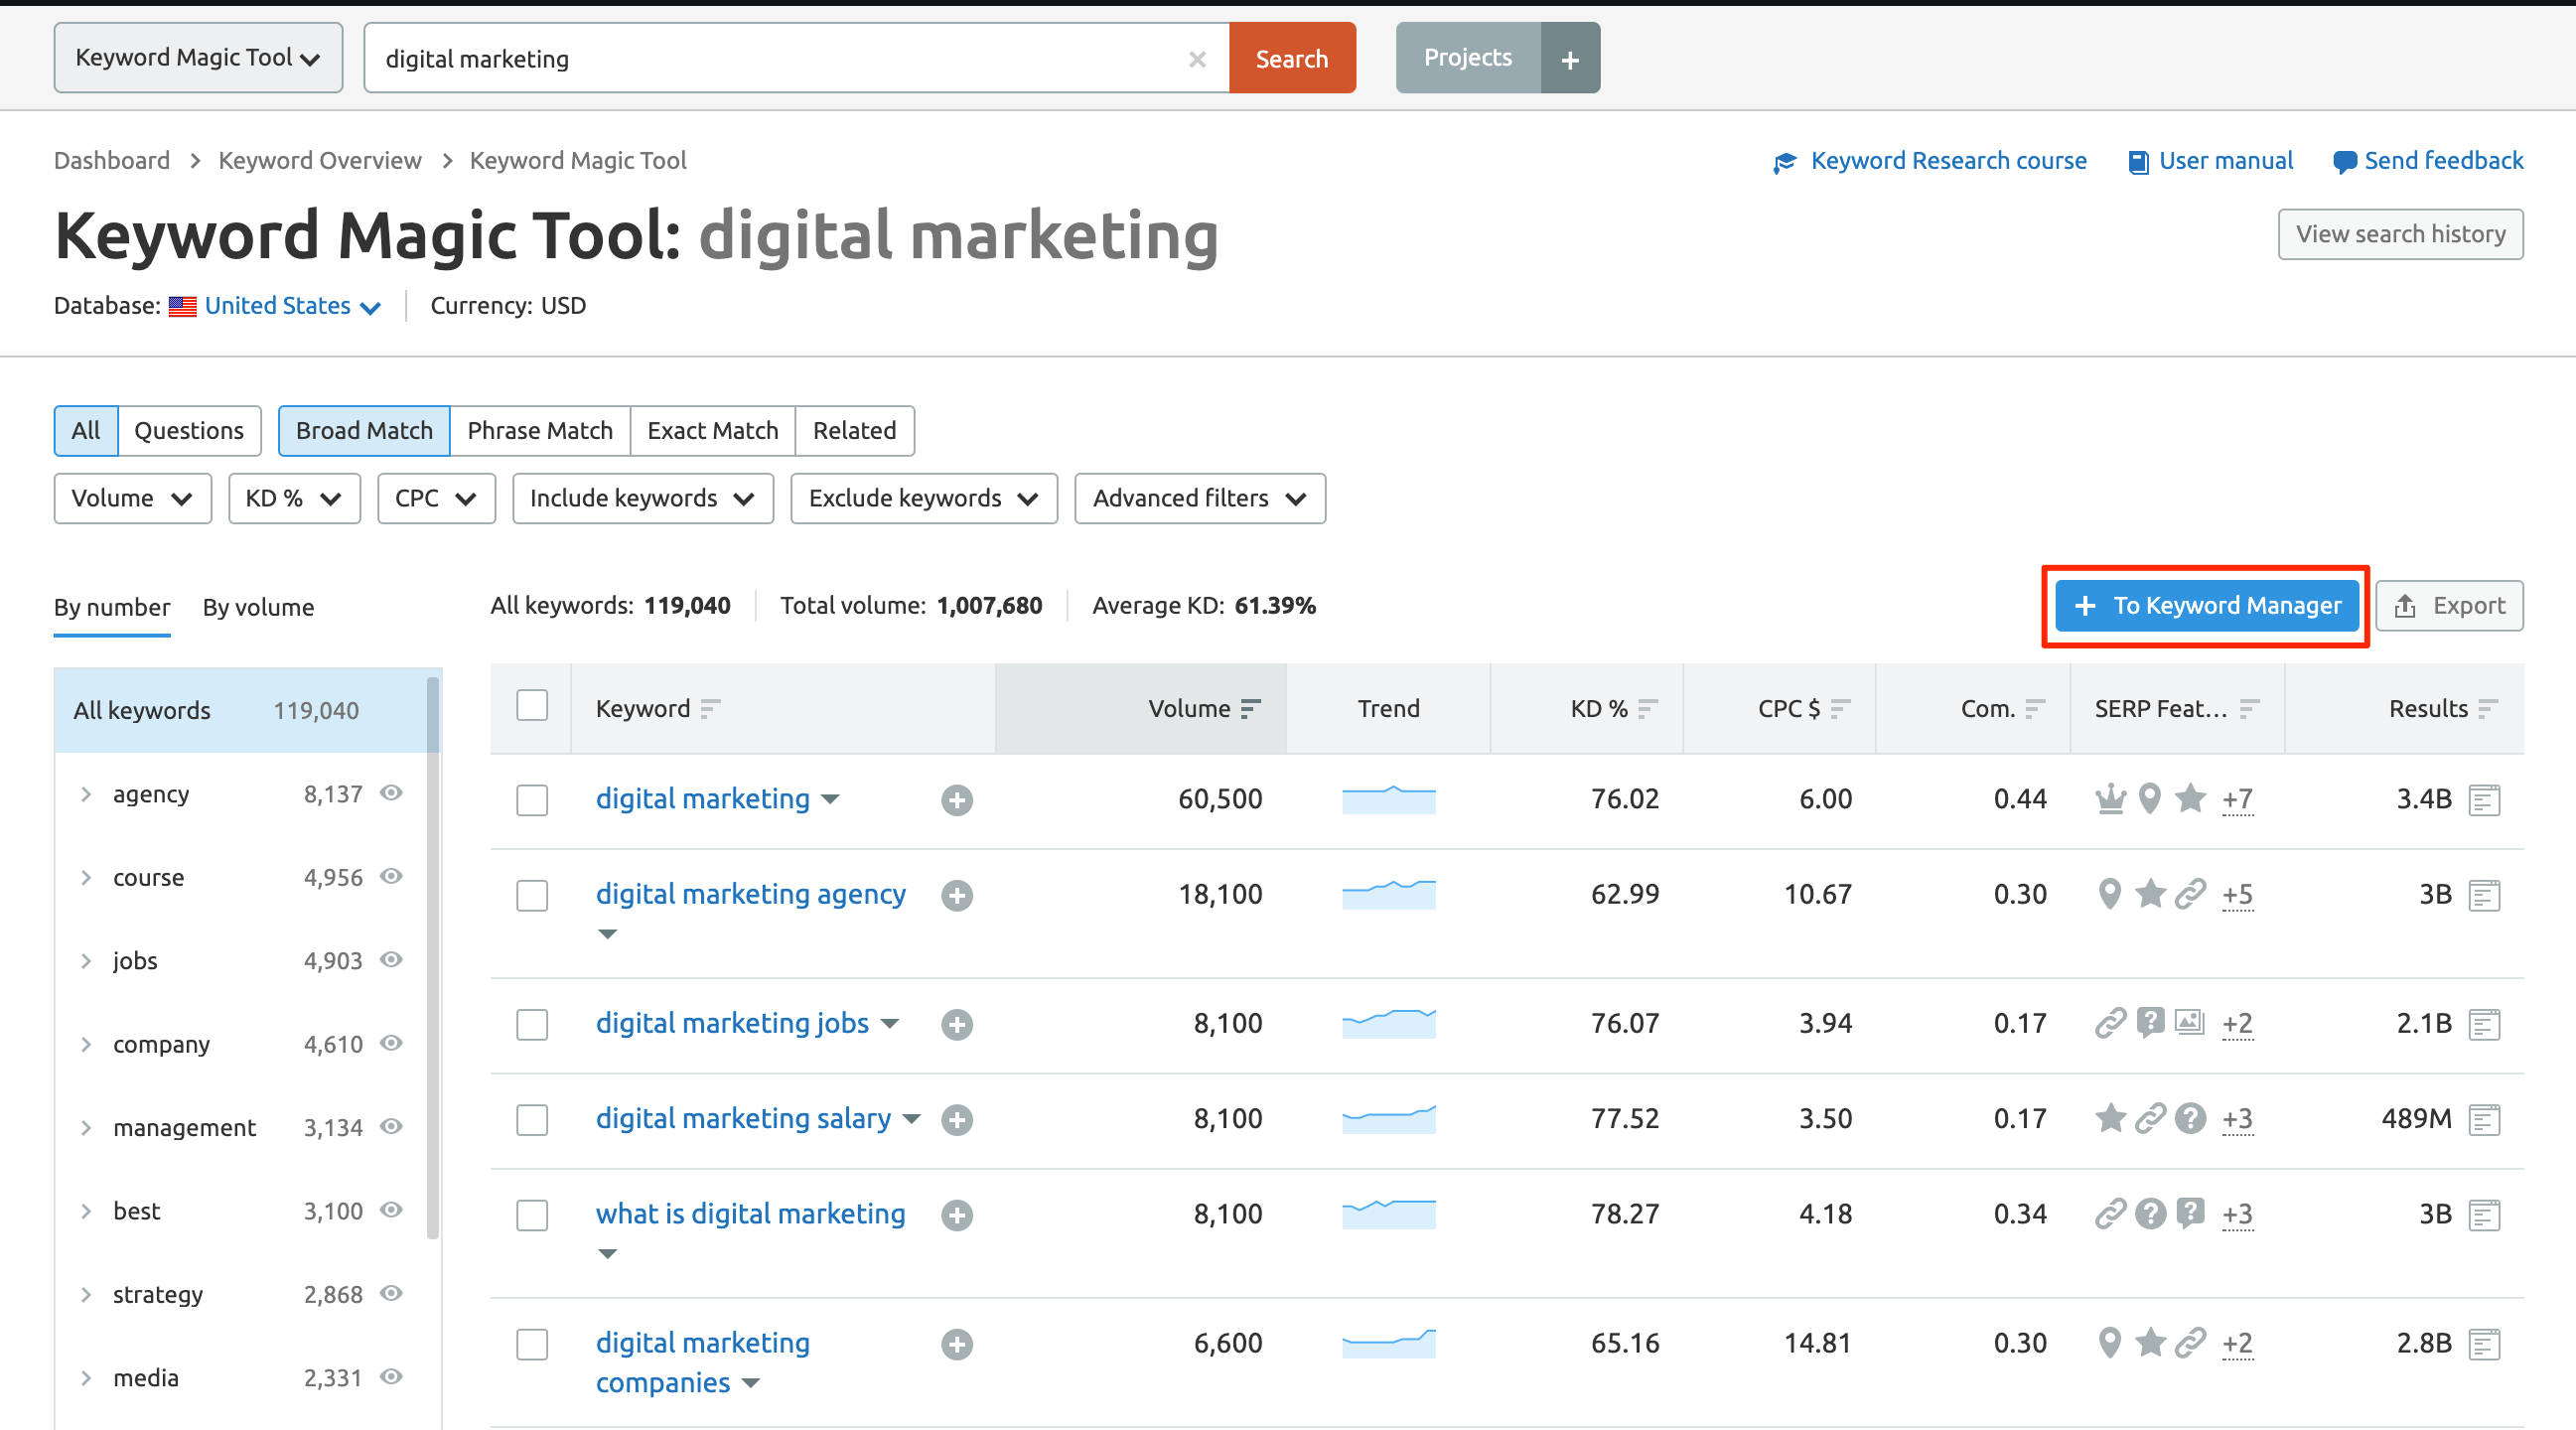Open SERP results icon for 489M row
The image size is (2576, 1430).
(x=2483, y=1119)
